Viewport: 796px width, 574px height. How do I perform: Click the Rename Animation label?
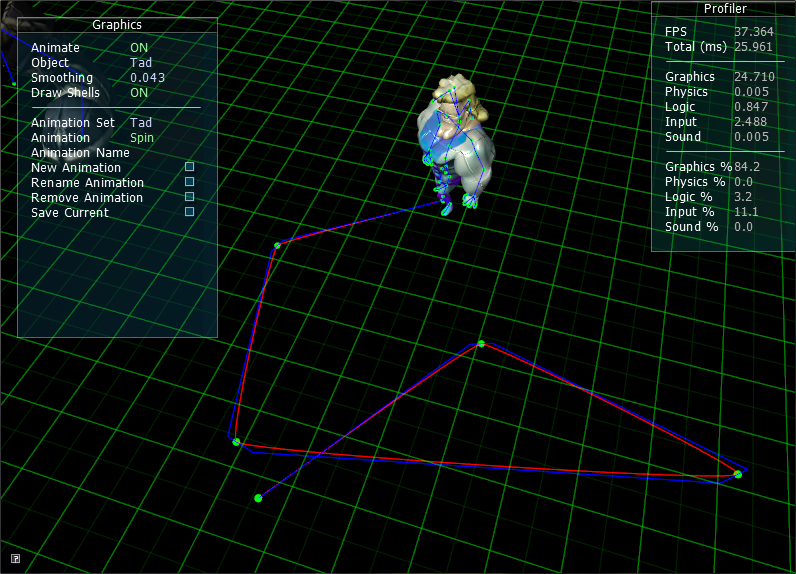tap(87, 183)
